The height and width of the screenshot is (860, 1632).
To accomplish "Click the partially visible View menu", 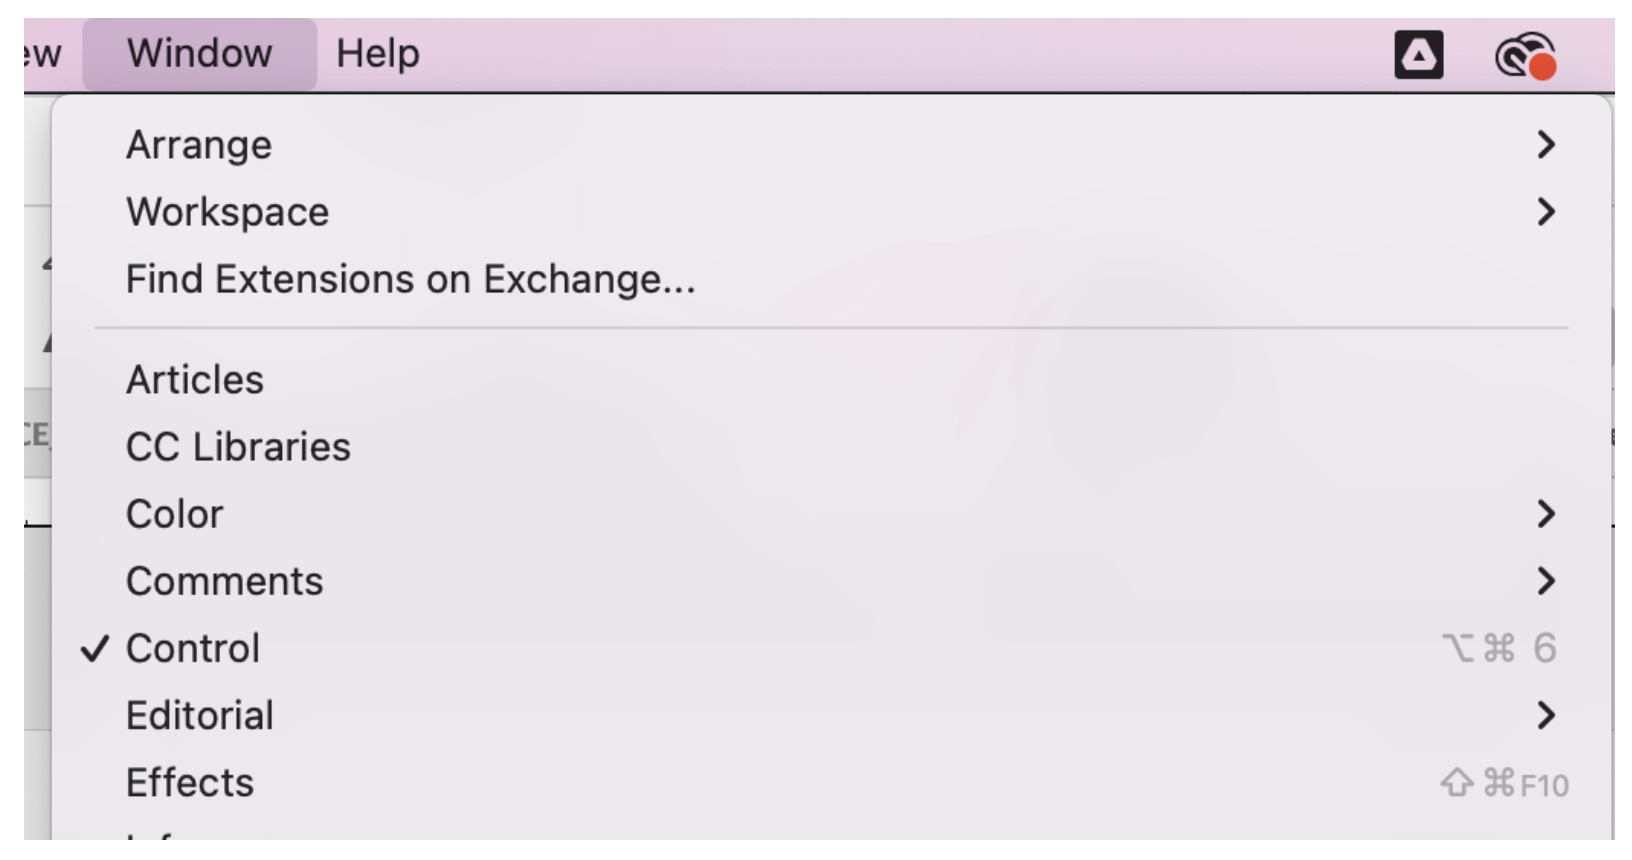I will click(x=44, y=54).
